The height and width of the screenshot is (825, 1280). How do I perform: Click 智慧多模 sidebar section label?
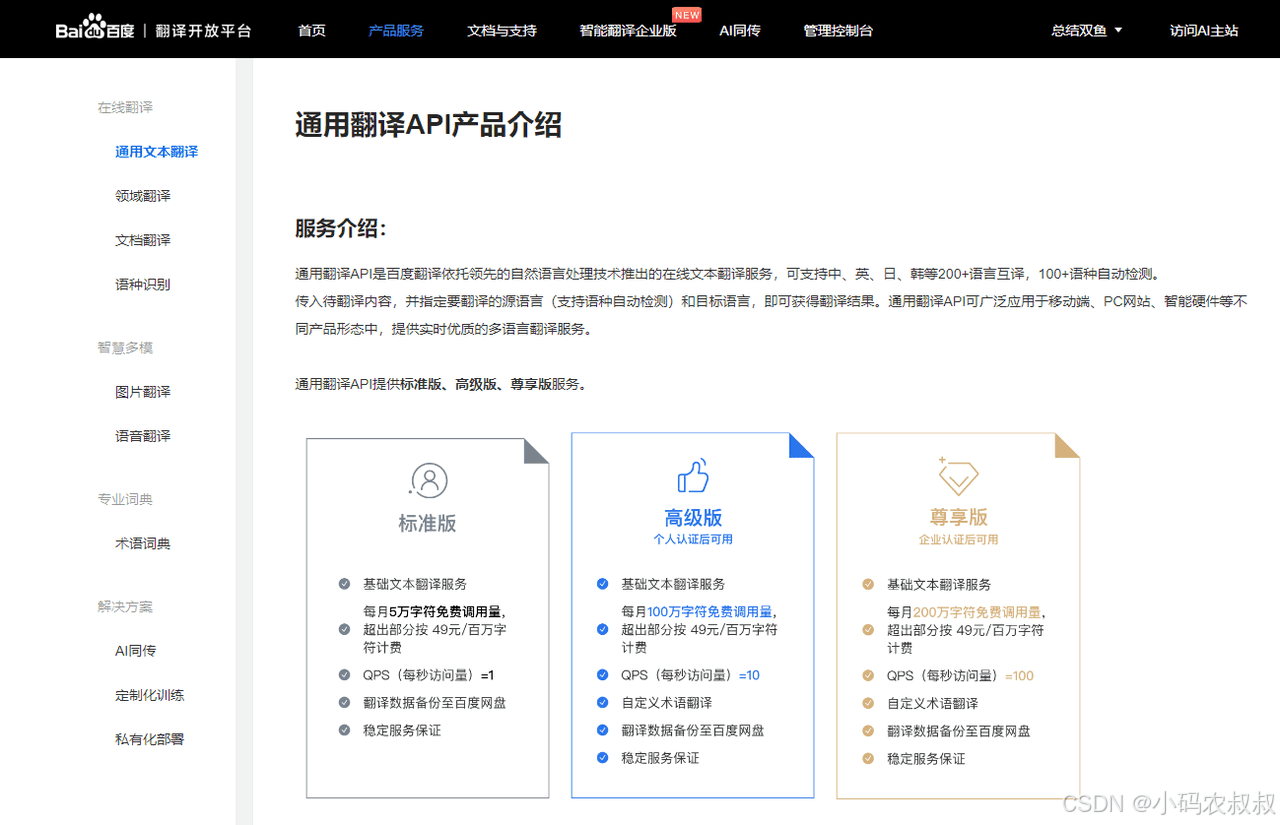(125, 347)
